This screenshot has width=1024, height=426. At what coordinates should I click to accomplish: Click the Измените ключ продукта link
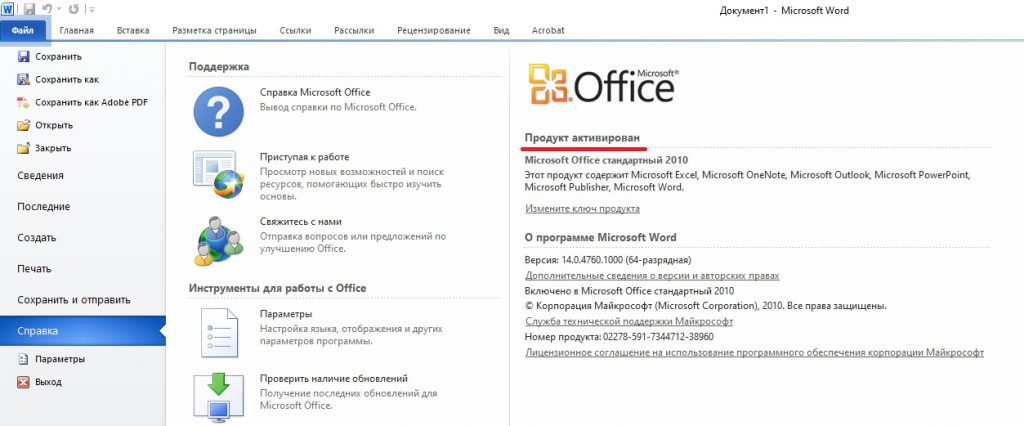[583, 208]
